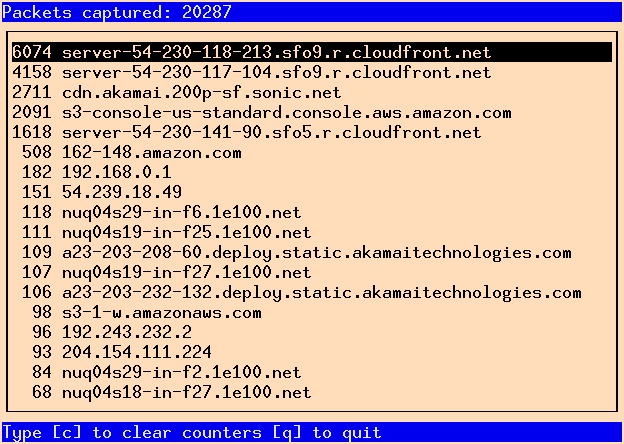Viewport: 624px width, 444px height.
Task: Click the 192.168.0.1 address row
Action: tap(312, 172)
